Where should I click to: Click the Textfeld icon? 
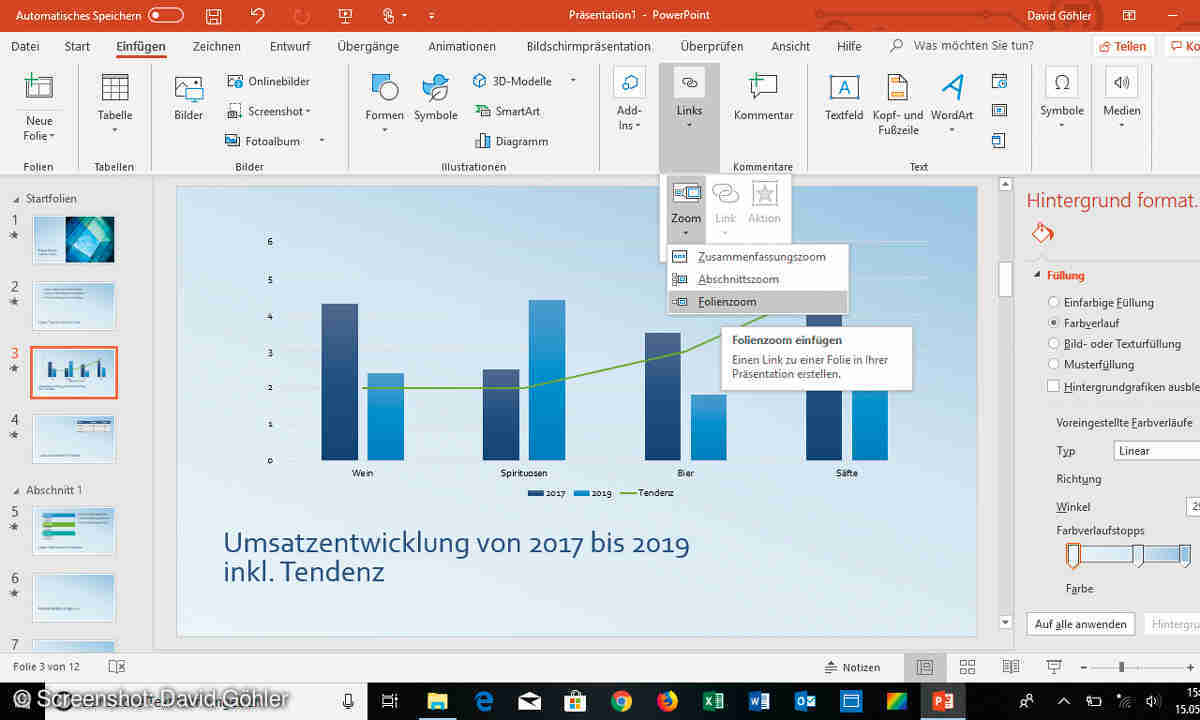point(844,88)
